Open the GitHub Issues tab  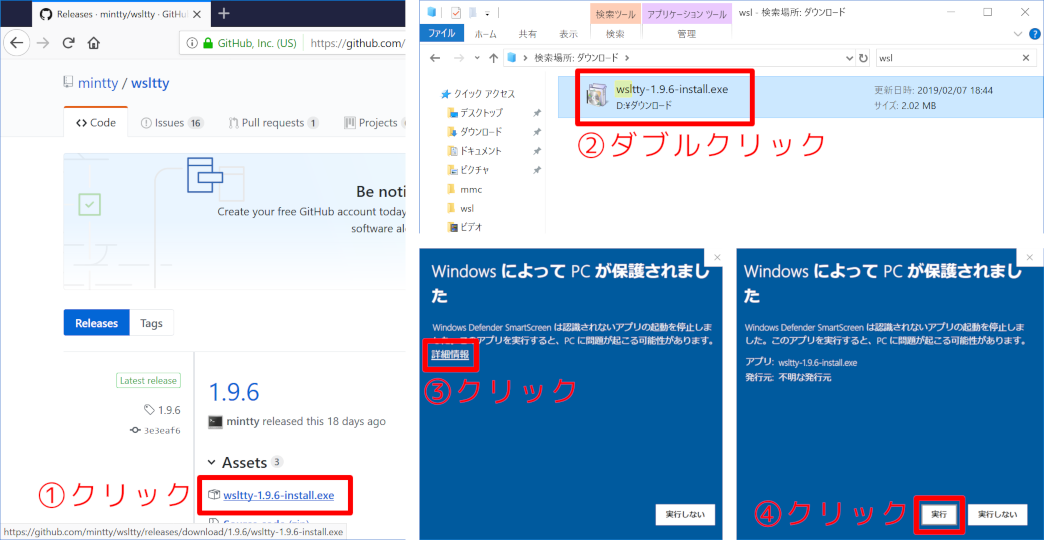point(172,123)
